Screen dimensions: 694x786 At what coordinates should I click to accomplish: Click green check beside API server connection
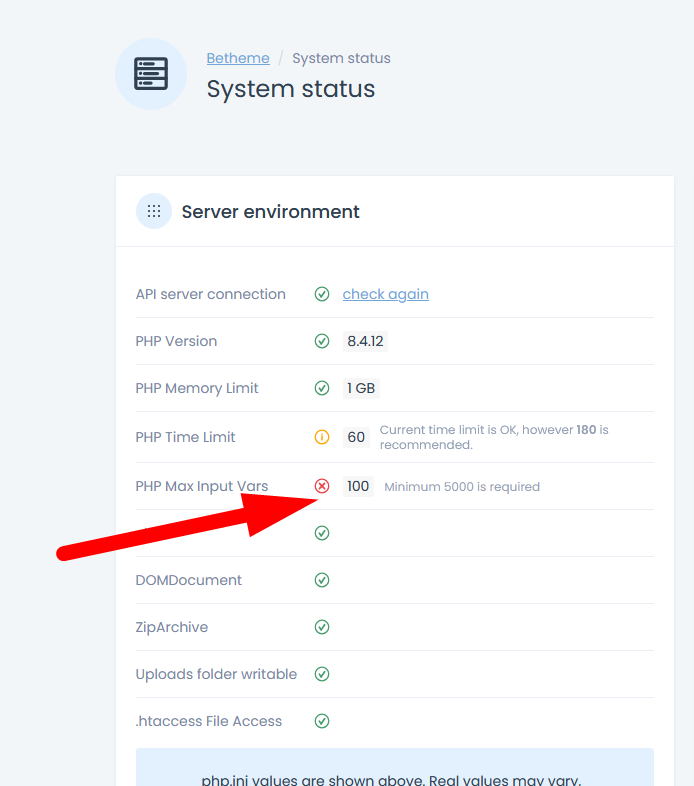(x=322, y=294)
